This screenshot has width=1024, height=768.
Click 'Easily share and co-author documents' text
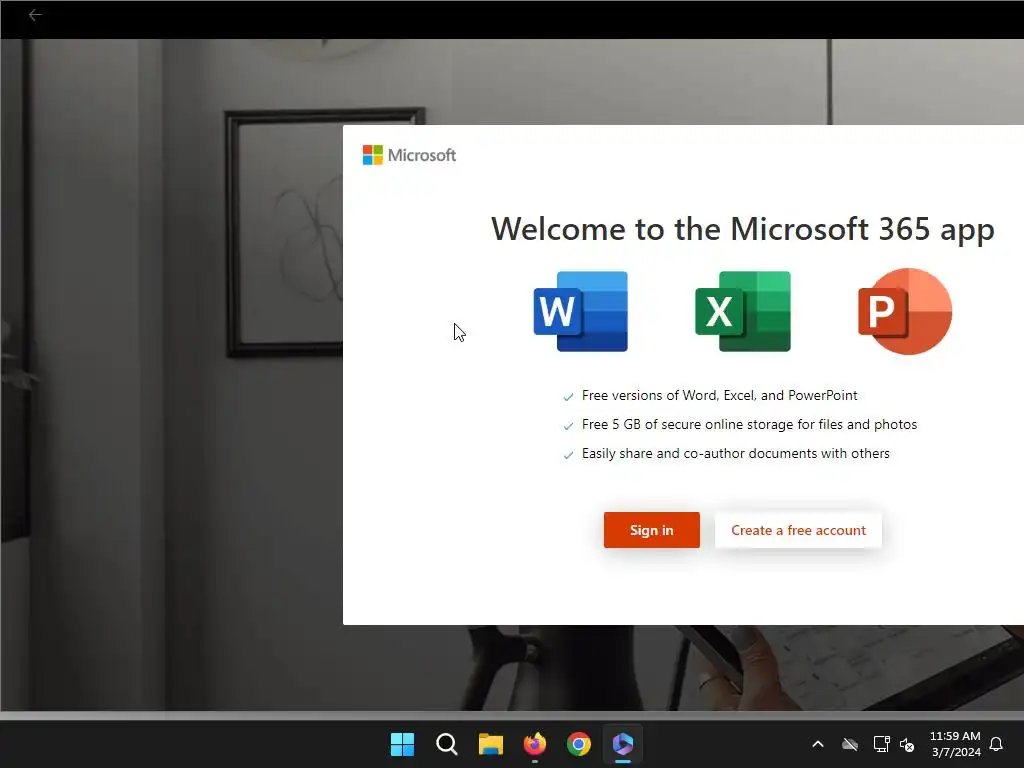pos(736,453)
